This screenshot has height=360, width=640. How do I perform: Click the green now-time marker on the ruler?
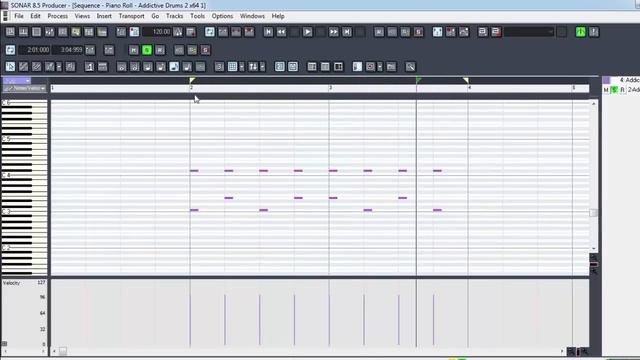pos(418,80)
